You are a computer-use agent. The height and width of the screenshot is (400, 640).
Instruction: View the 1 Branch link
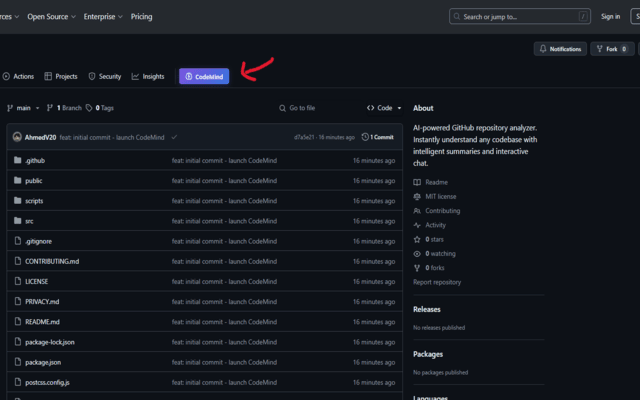(64, 108)
